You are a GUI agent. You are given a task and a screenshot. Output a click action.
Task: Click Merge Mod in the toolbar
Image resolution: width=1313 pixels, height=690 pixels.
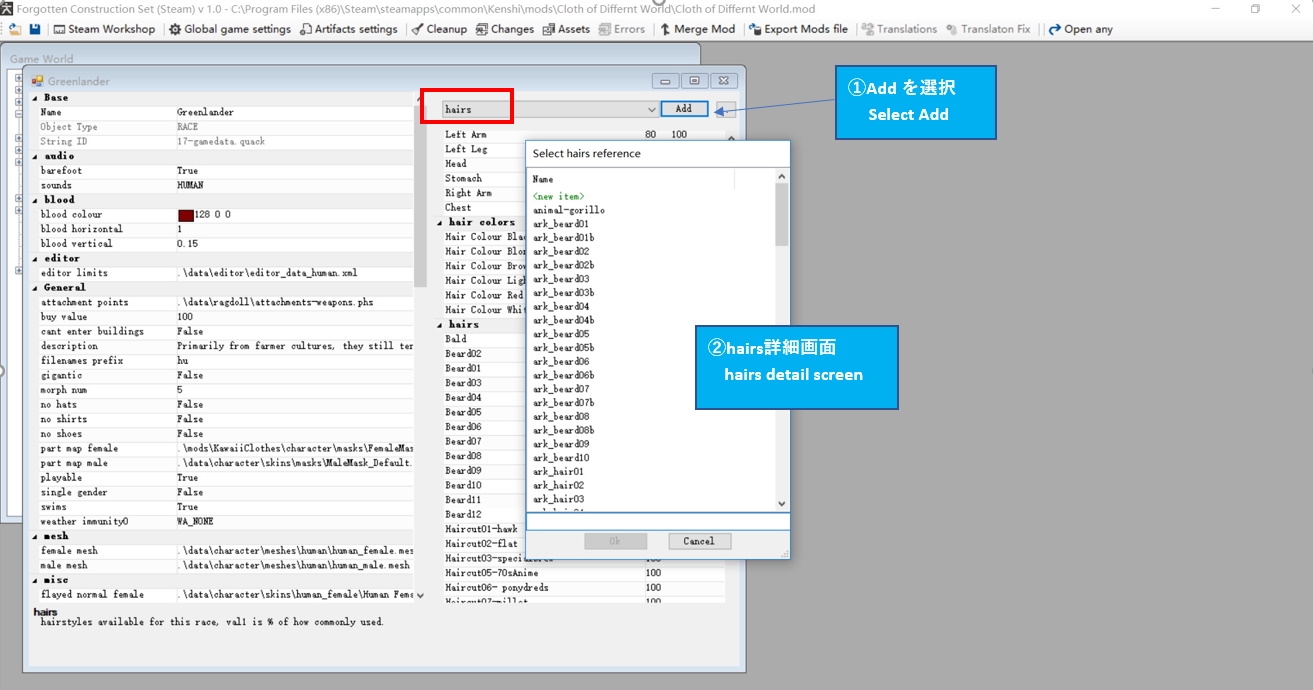coord(697,29)
